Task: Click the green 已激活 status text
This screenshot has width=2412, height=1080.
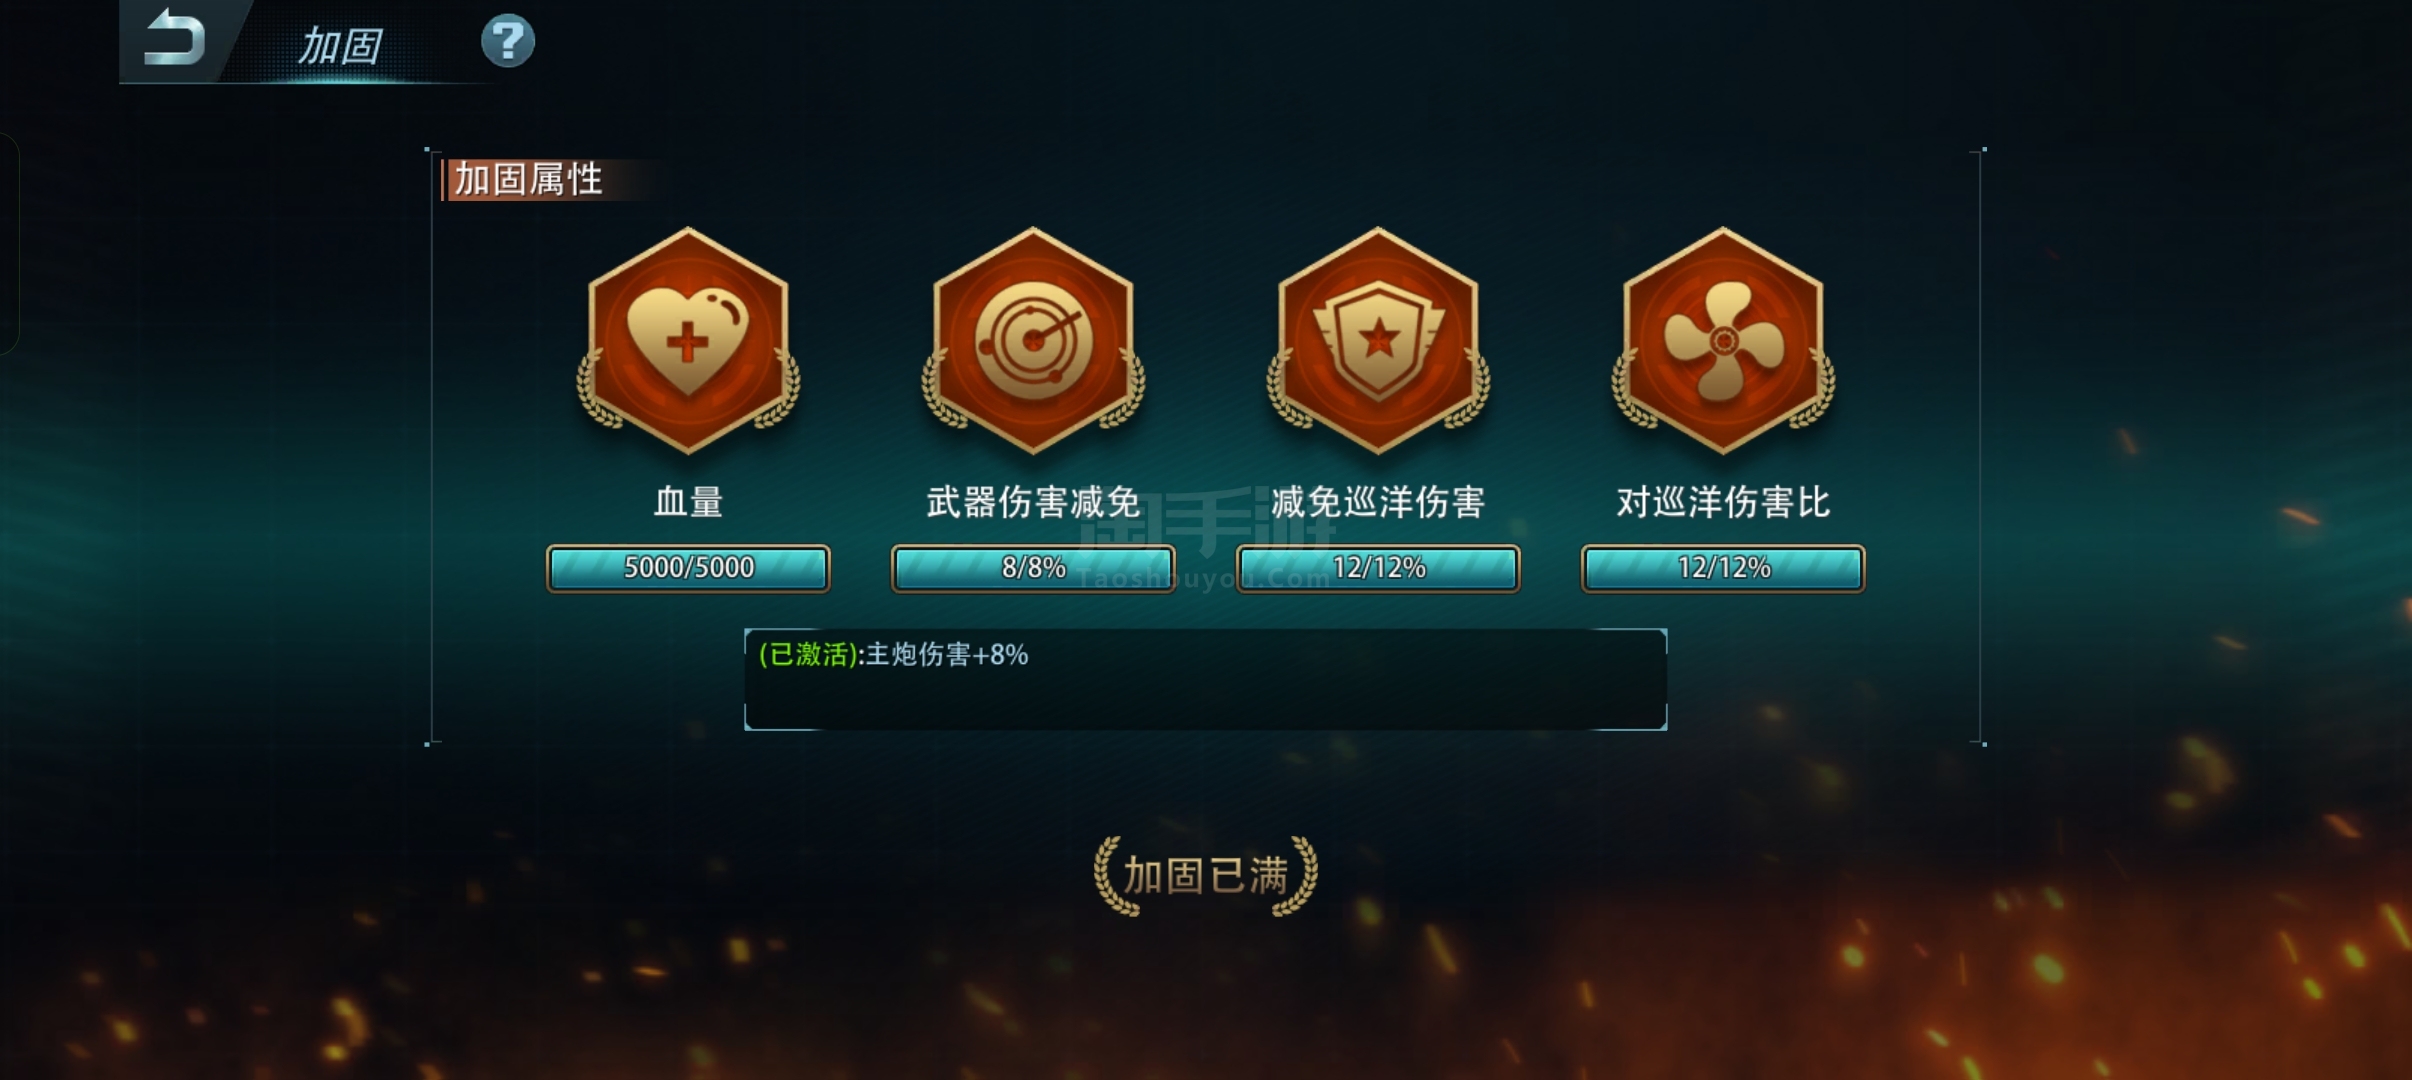Action: (807, 655)
